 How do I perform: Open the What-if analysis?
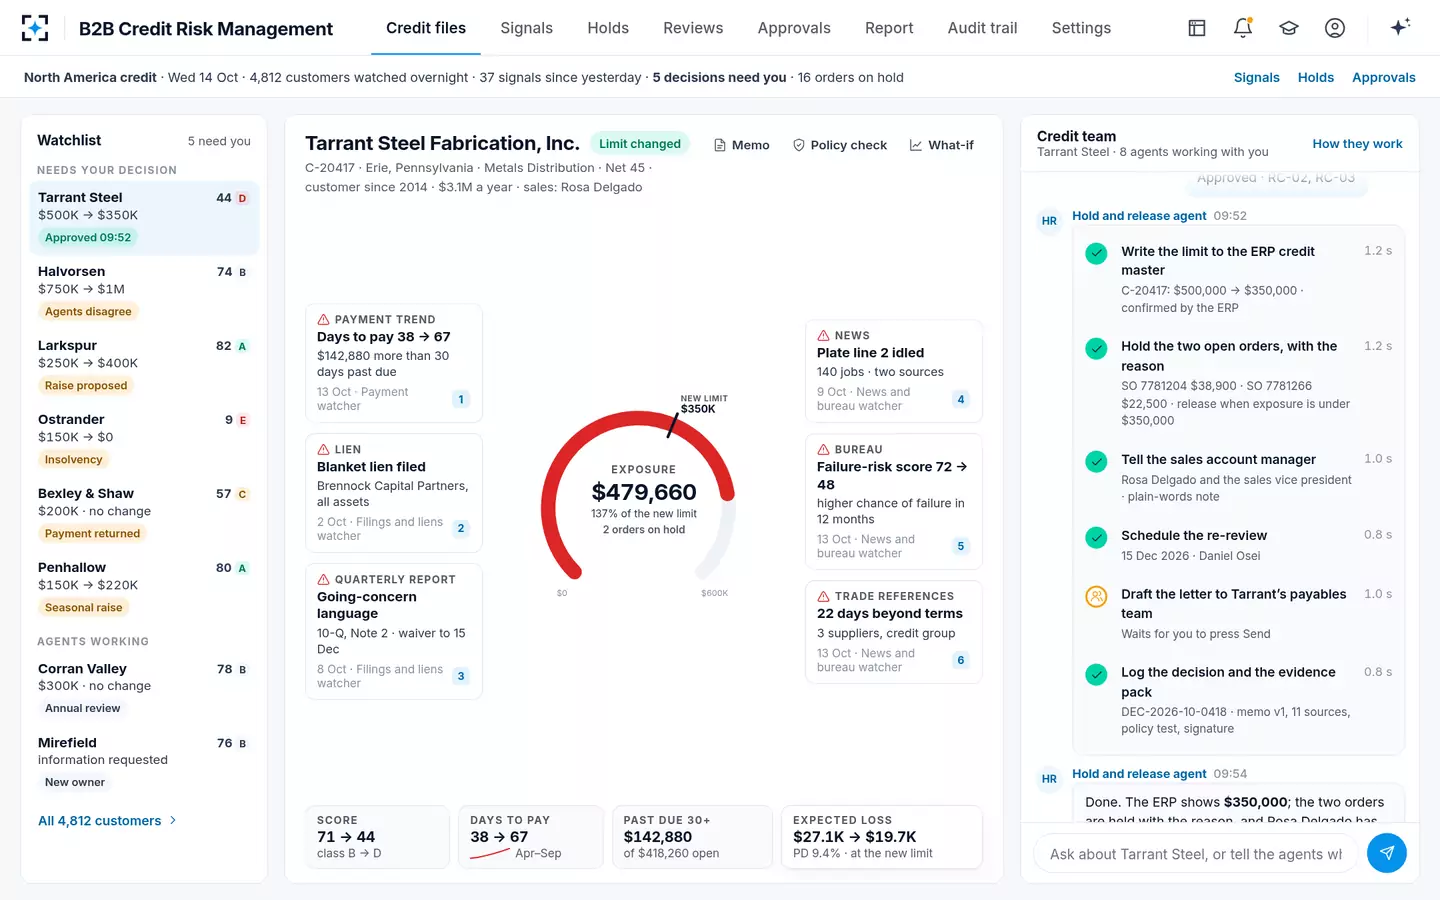[x=942, y=145]
